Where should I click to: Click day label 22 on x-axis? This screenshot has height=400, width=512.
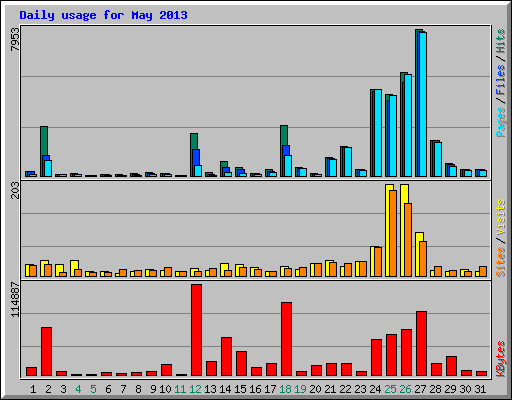(x=345, y=389)
